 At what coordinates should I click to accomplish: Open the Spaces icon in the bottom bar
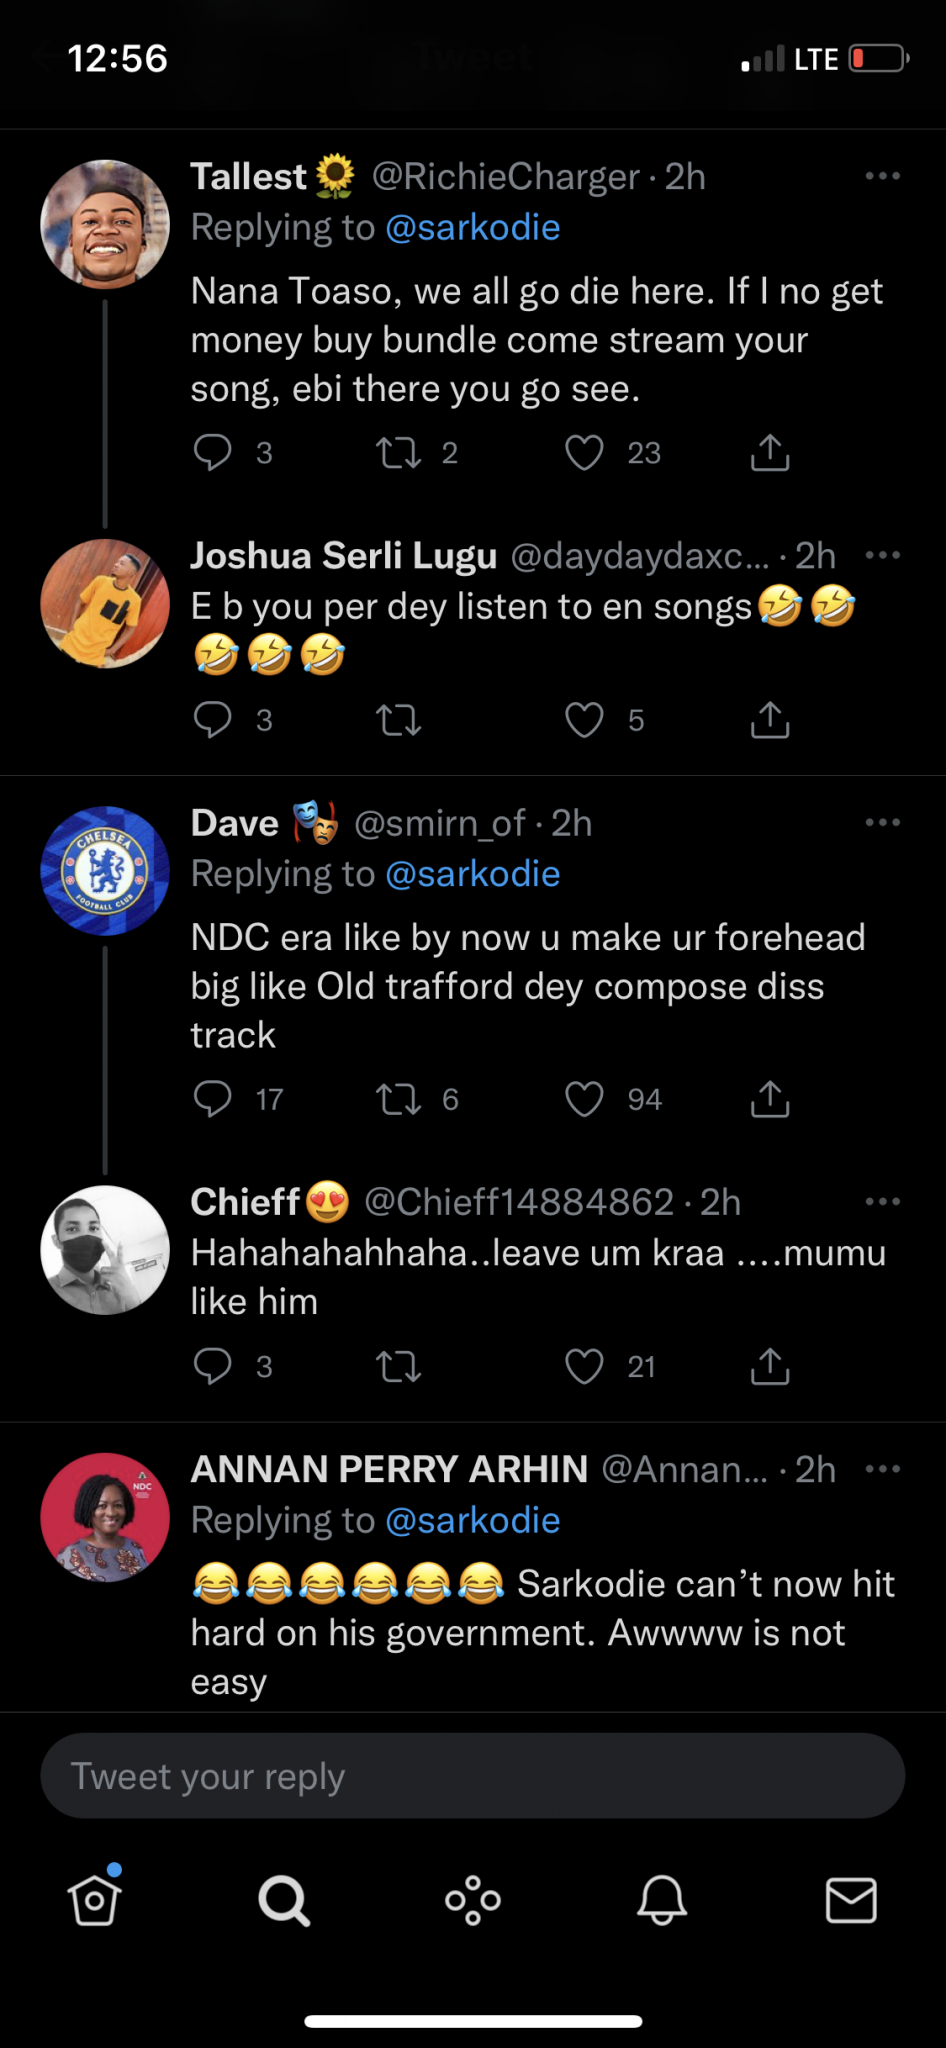click(473, 1900)
